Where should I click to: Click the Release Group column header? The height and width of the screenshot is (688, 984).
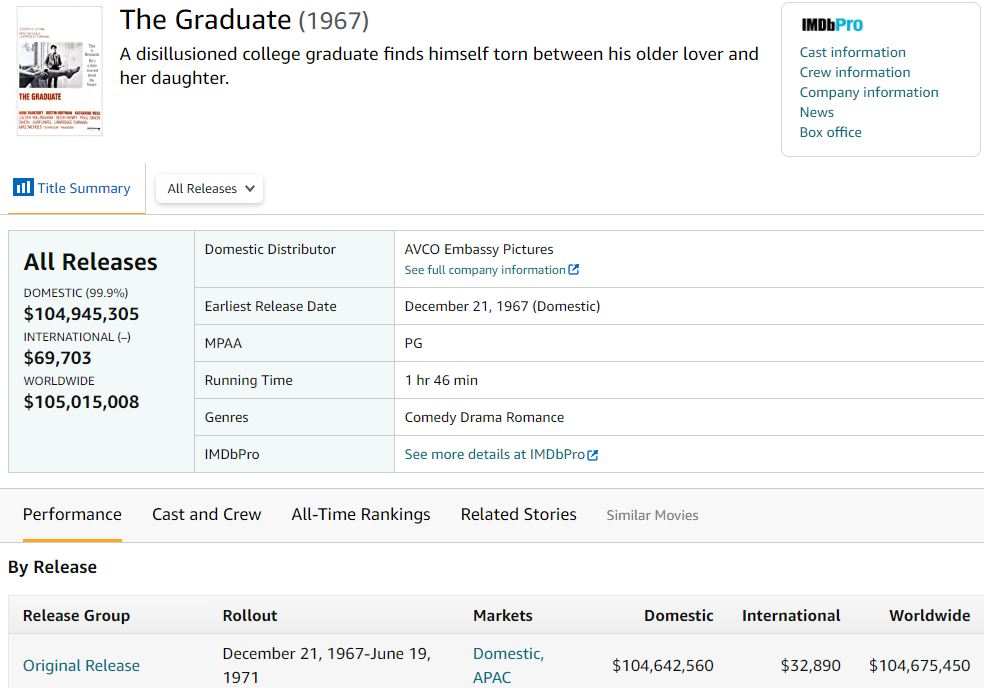tap(77, 615)
